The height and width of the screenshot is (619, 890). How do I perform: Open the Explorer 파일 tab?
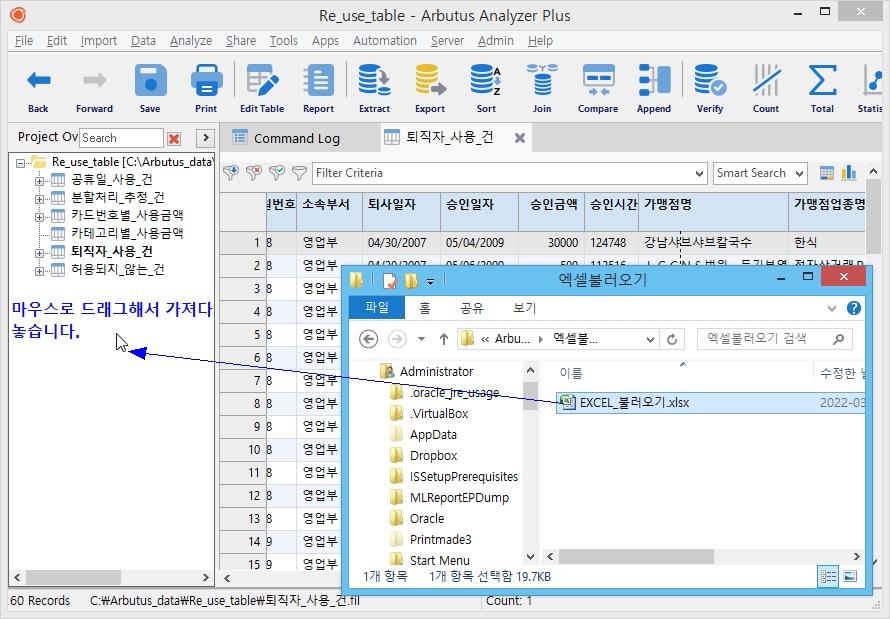[x=376, y=308]
